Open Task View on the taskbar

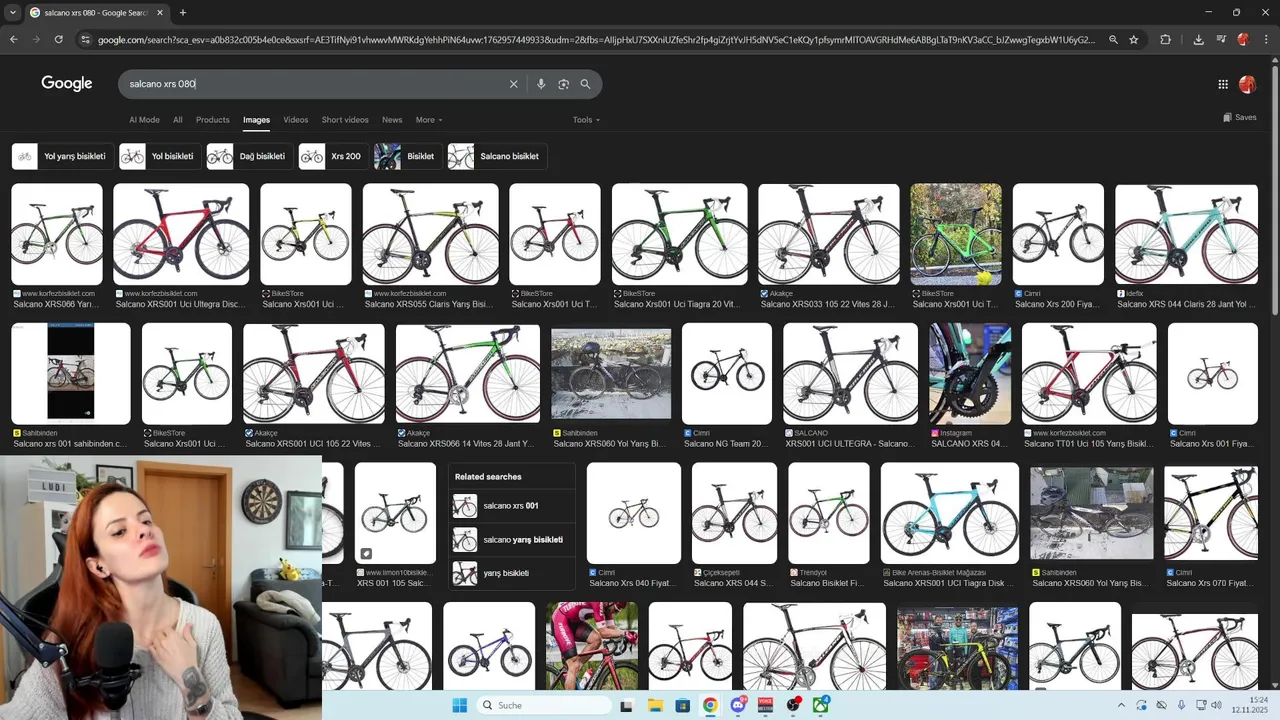click(x=627, y=705)
